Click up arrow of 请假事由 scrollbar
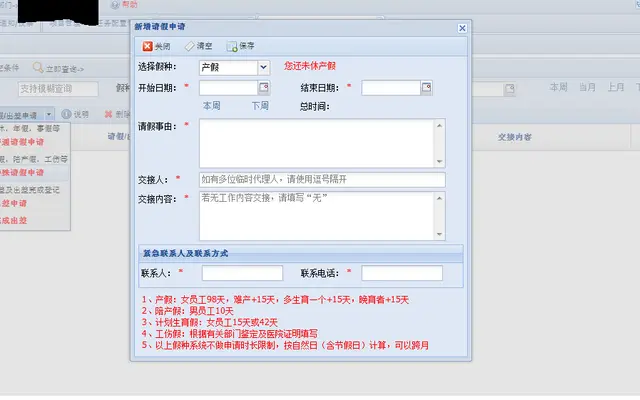640x400 pixels. [x=439, y=125]
